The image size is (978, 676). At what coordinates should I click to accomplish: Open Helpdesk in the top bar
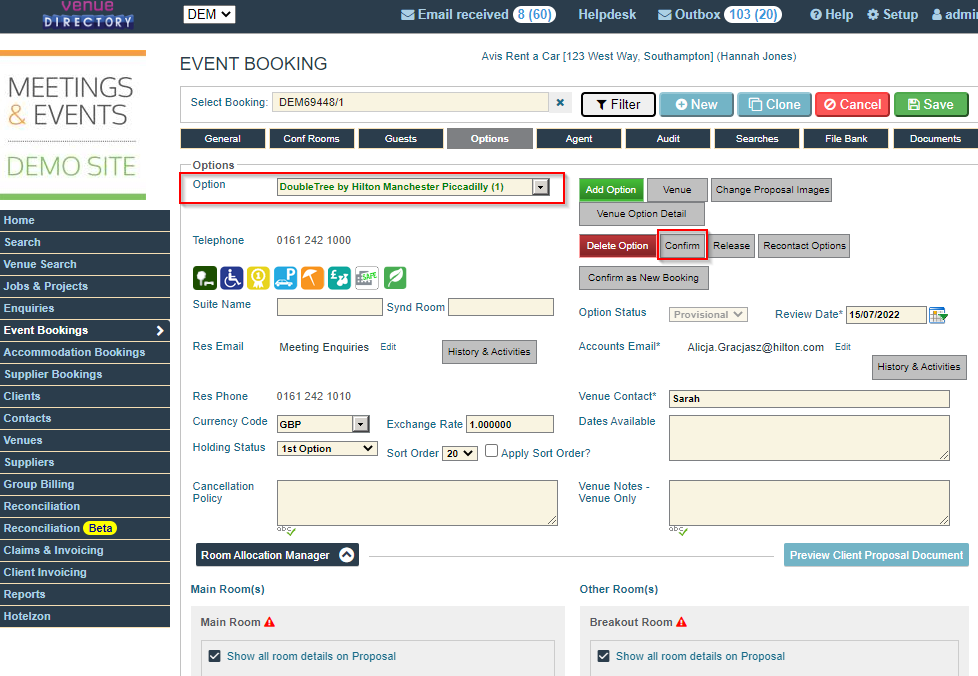tap(607, 14)
